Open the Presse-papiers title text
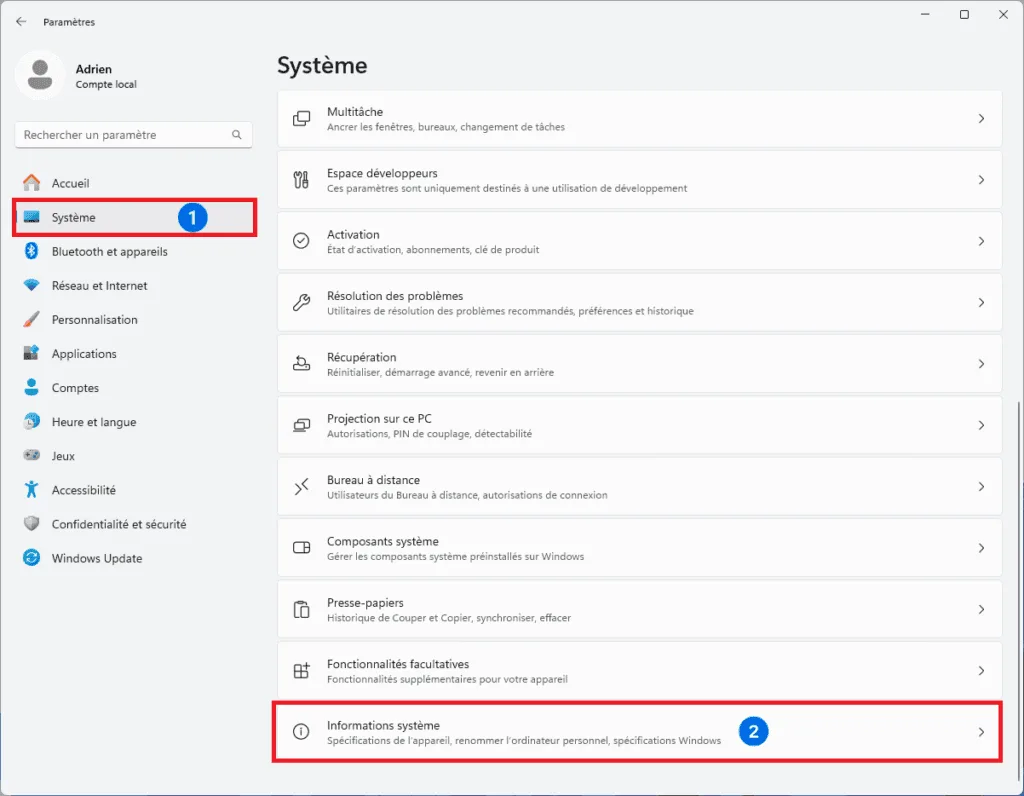This screenshot has width=1024, height=796. pos(365,603)
